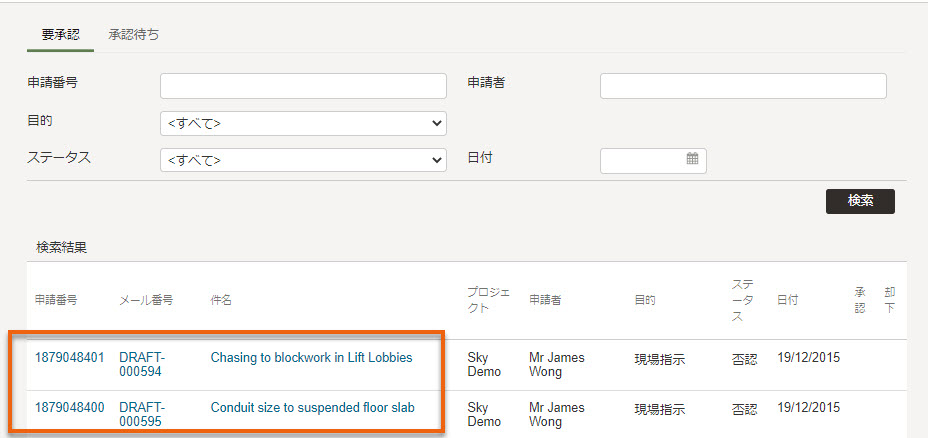928x438 pixels.
Task: Sort by 件名 column header
Action: point(221,300)
